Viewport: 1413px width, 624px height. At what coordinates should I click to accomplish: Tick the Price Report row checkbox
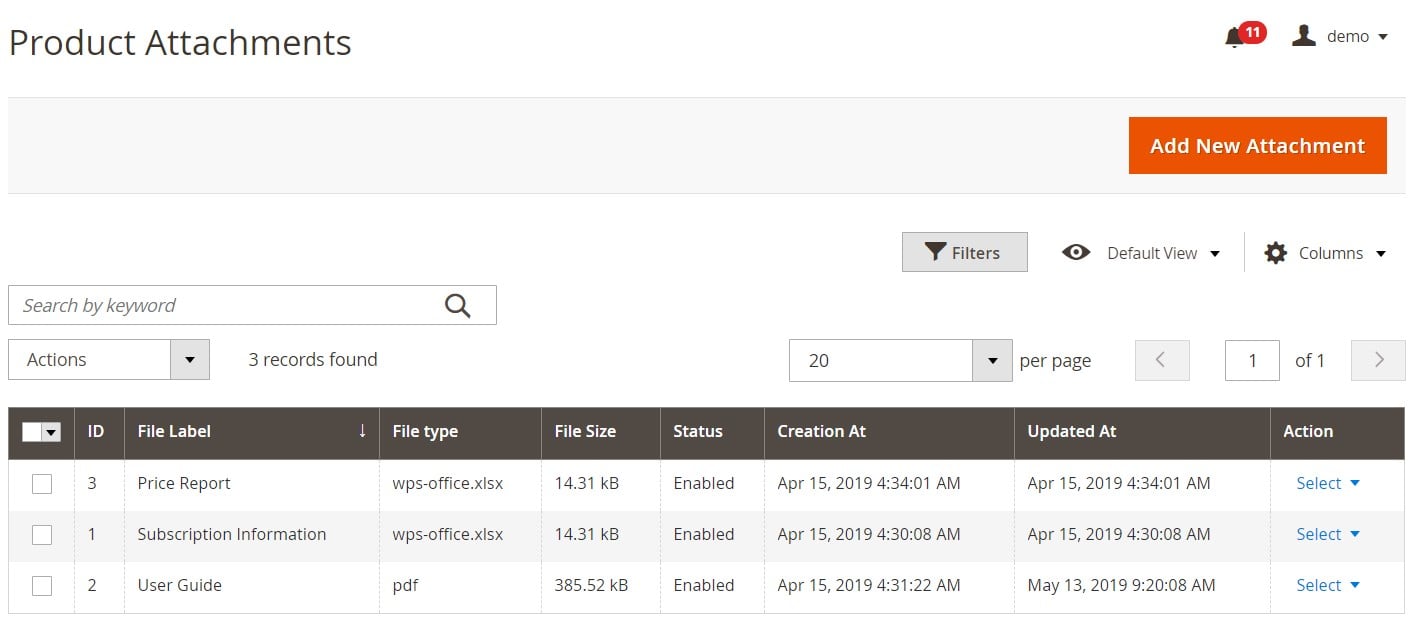pyautogui.click(x=42, y=484)
